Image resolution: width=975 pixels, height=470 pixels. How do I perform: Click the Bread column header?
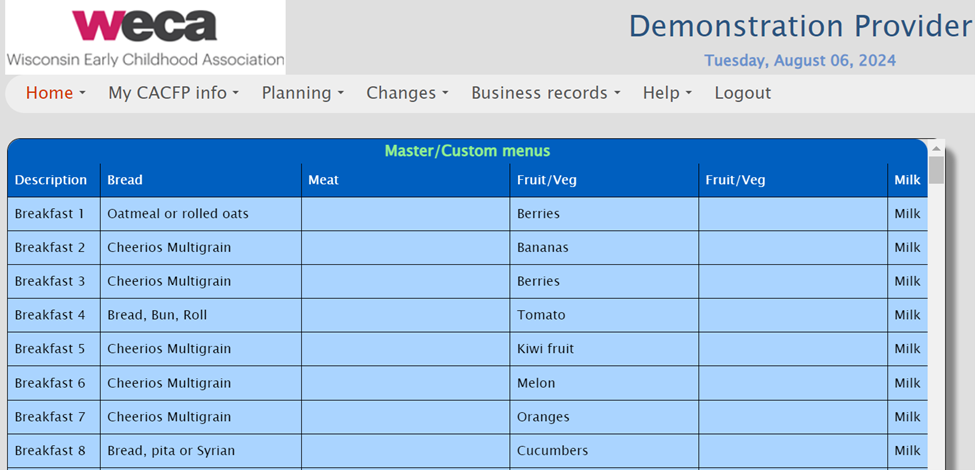coord(125,180)
